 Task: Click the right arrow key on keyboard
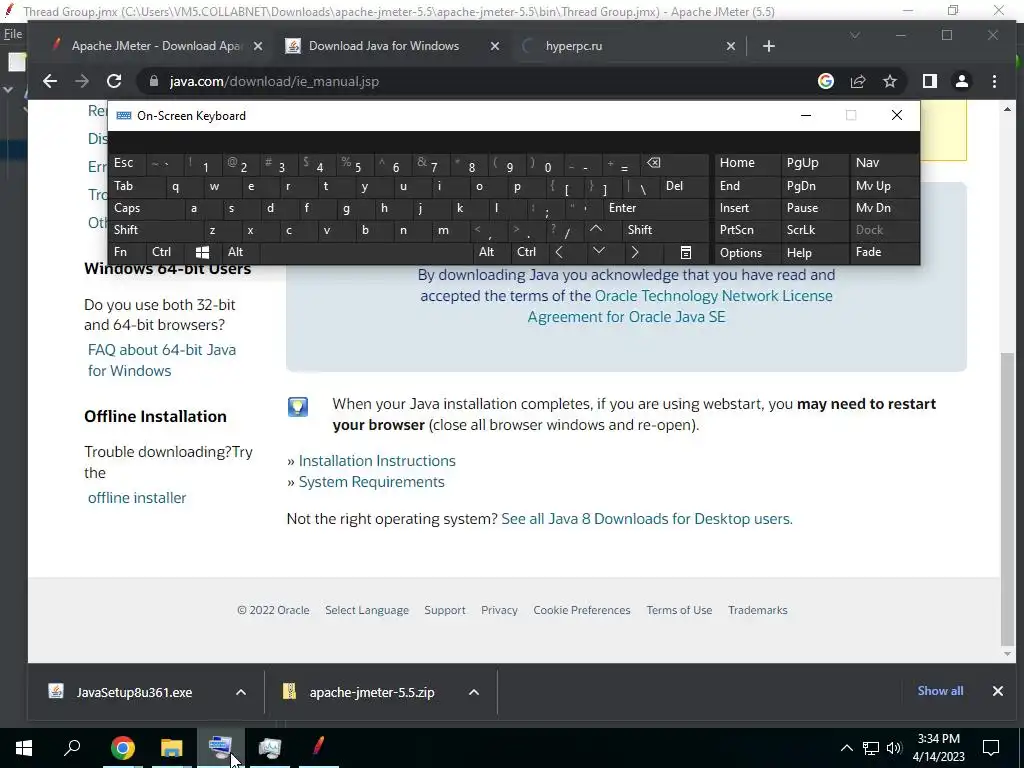click(635, 252)
